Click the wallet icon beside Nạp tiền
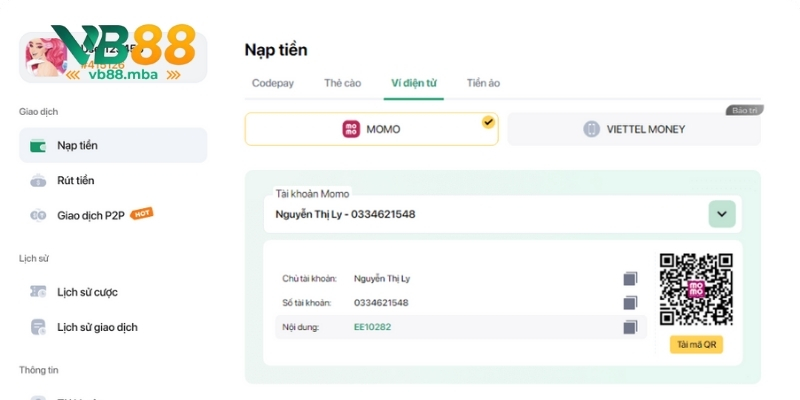This screenshot has height=400, width=800. coord(38,146)
